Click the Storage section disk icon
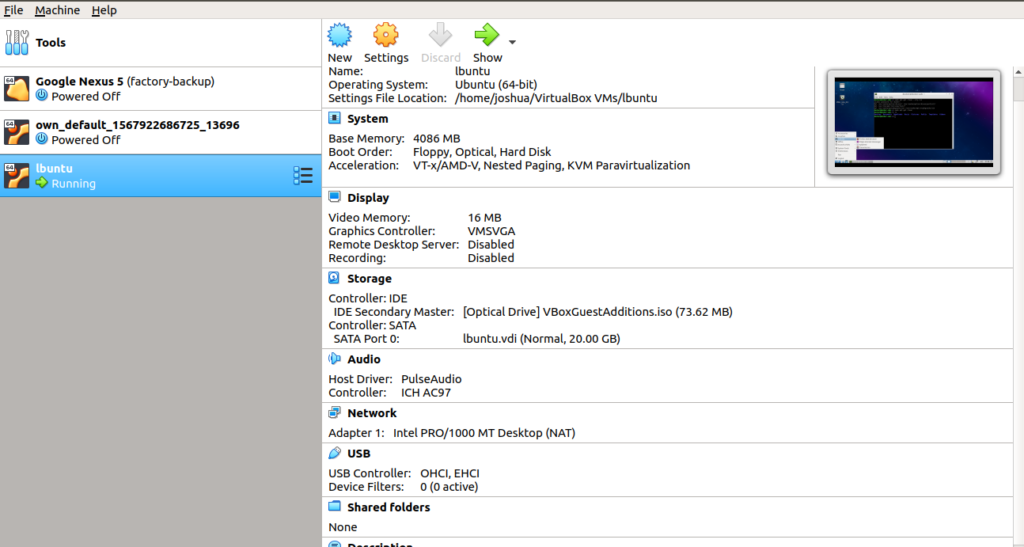The image size is (1024, 547). 334,278
